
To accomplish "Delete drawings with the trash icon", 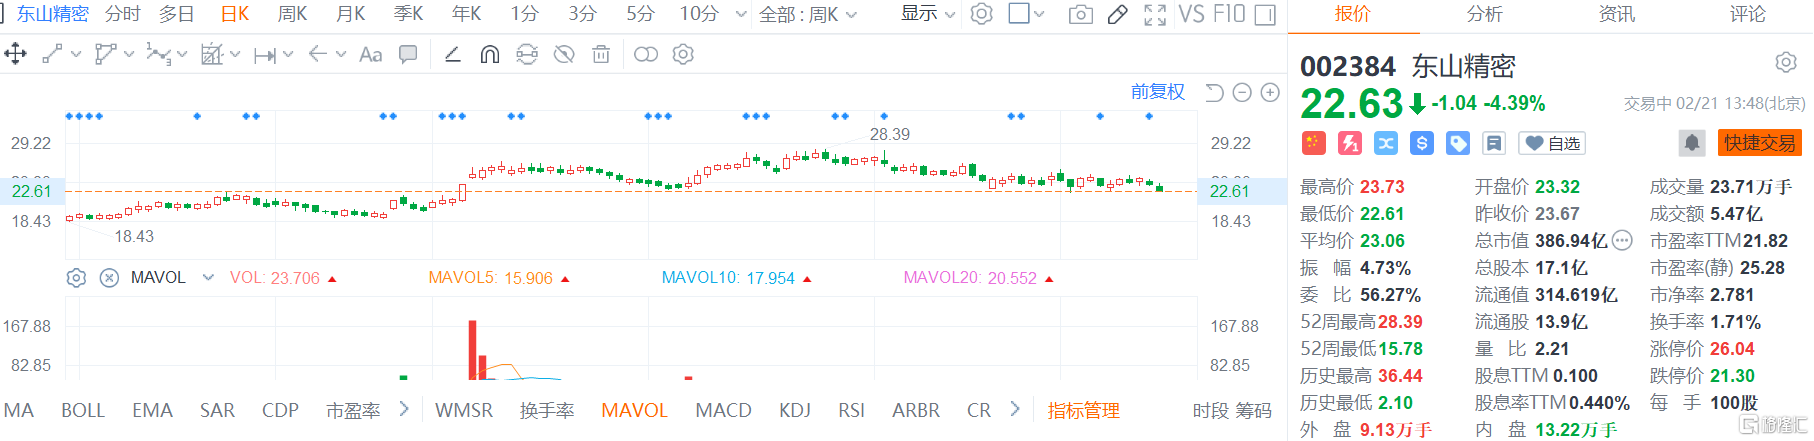I will (x=601, y=54).
